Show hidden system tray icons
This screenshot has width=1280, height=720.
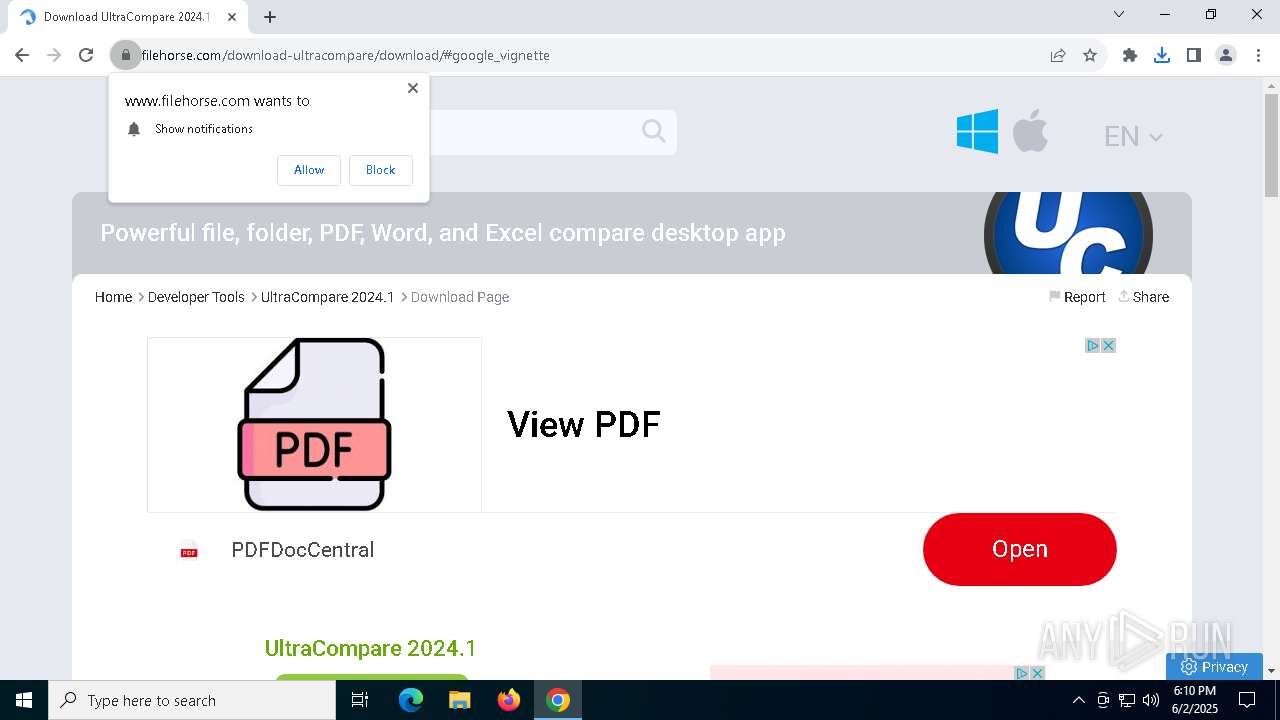[1078, 700]
